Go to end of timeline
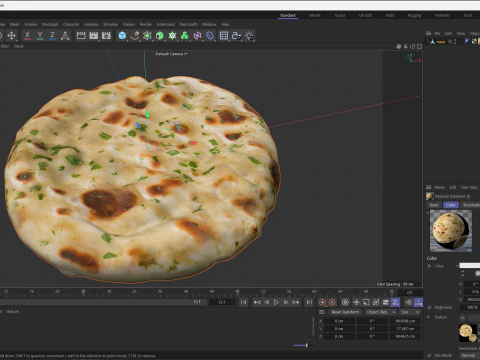This screenshot has height=360, width=480. (309, 302)
